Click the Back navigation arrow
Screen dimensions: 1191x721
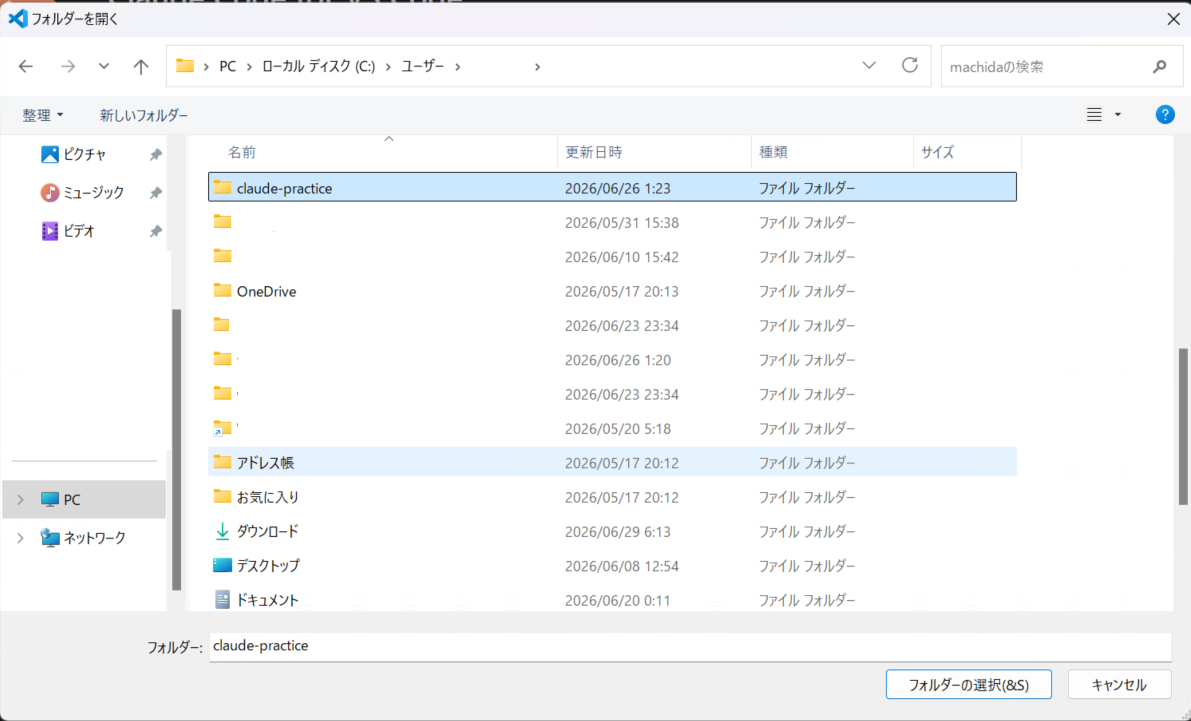click(x=26, y=67)
